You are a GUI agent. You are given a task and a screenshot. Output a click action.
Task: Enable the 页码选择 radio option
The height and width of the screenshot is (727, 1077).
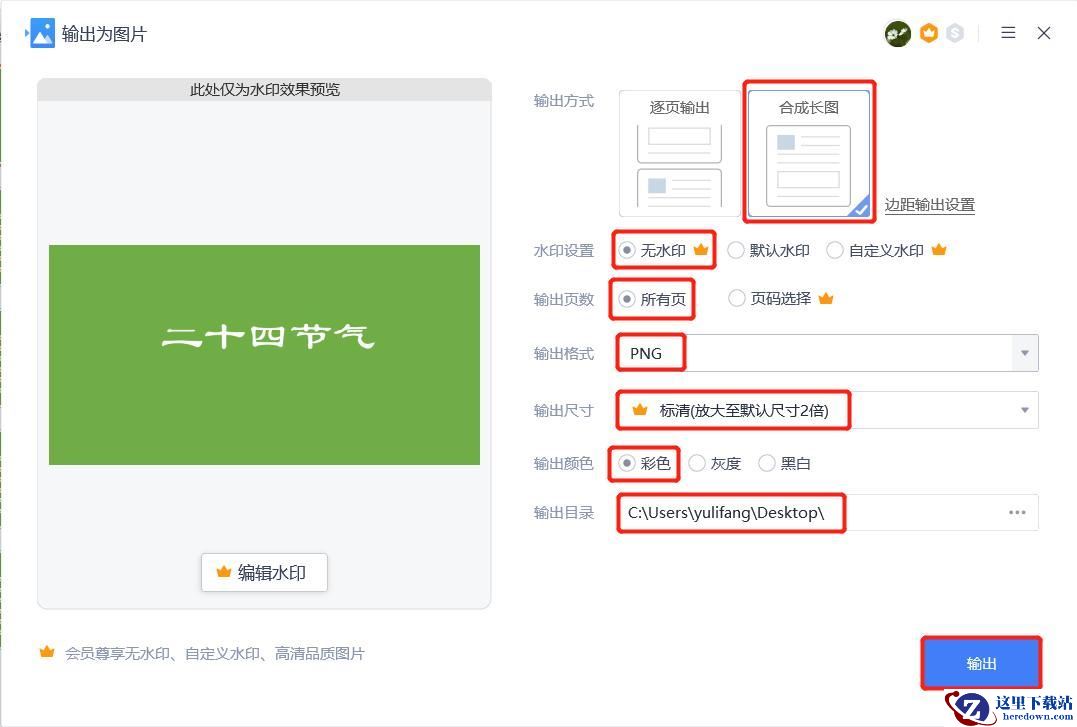tap(737, 298)
